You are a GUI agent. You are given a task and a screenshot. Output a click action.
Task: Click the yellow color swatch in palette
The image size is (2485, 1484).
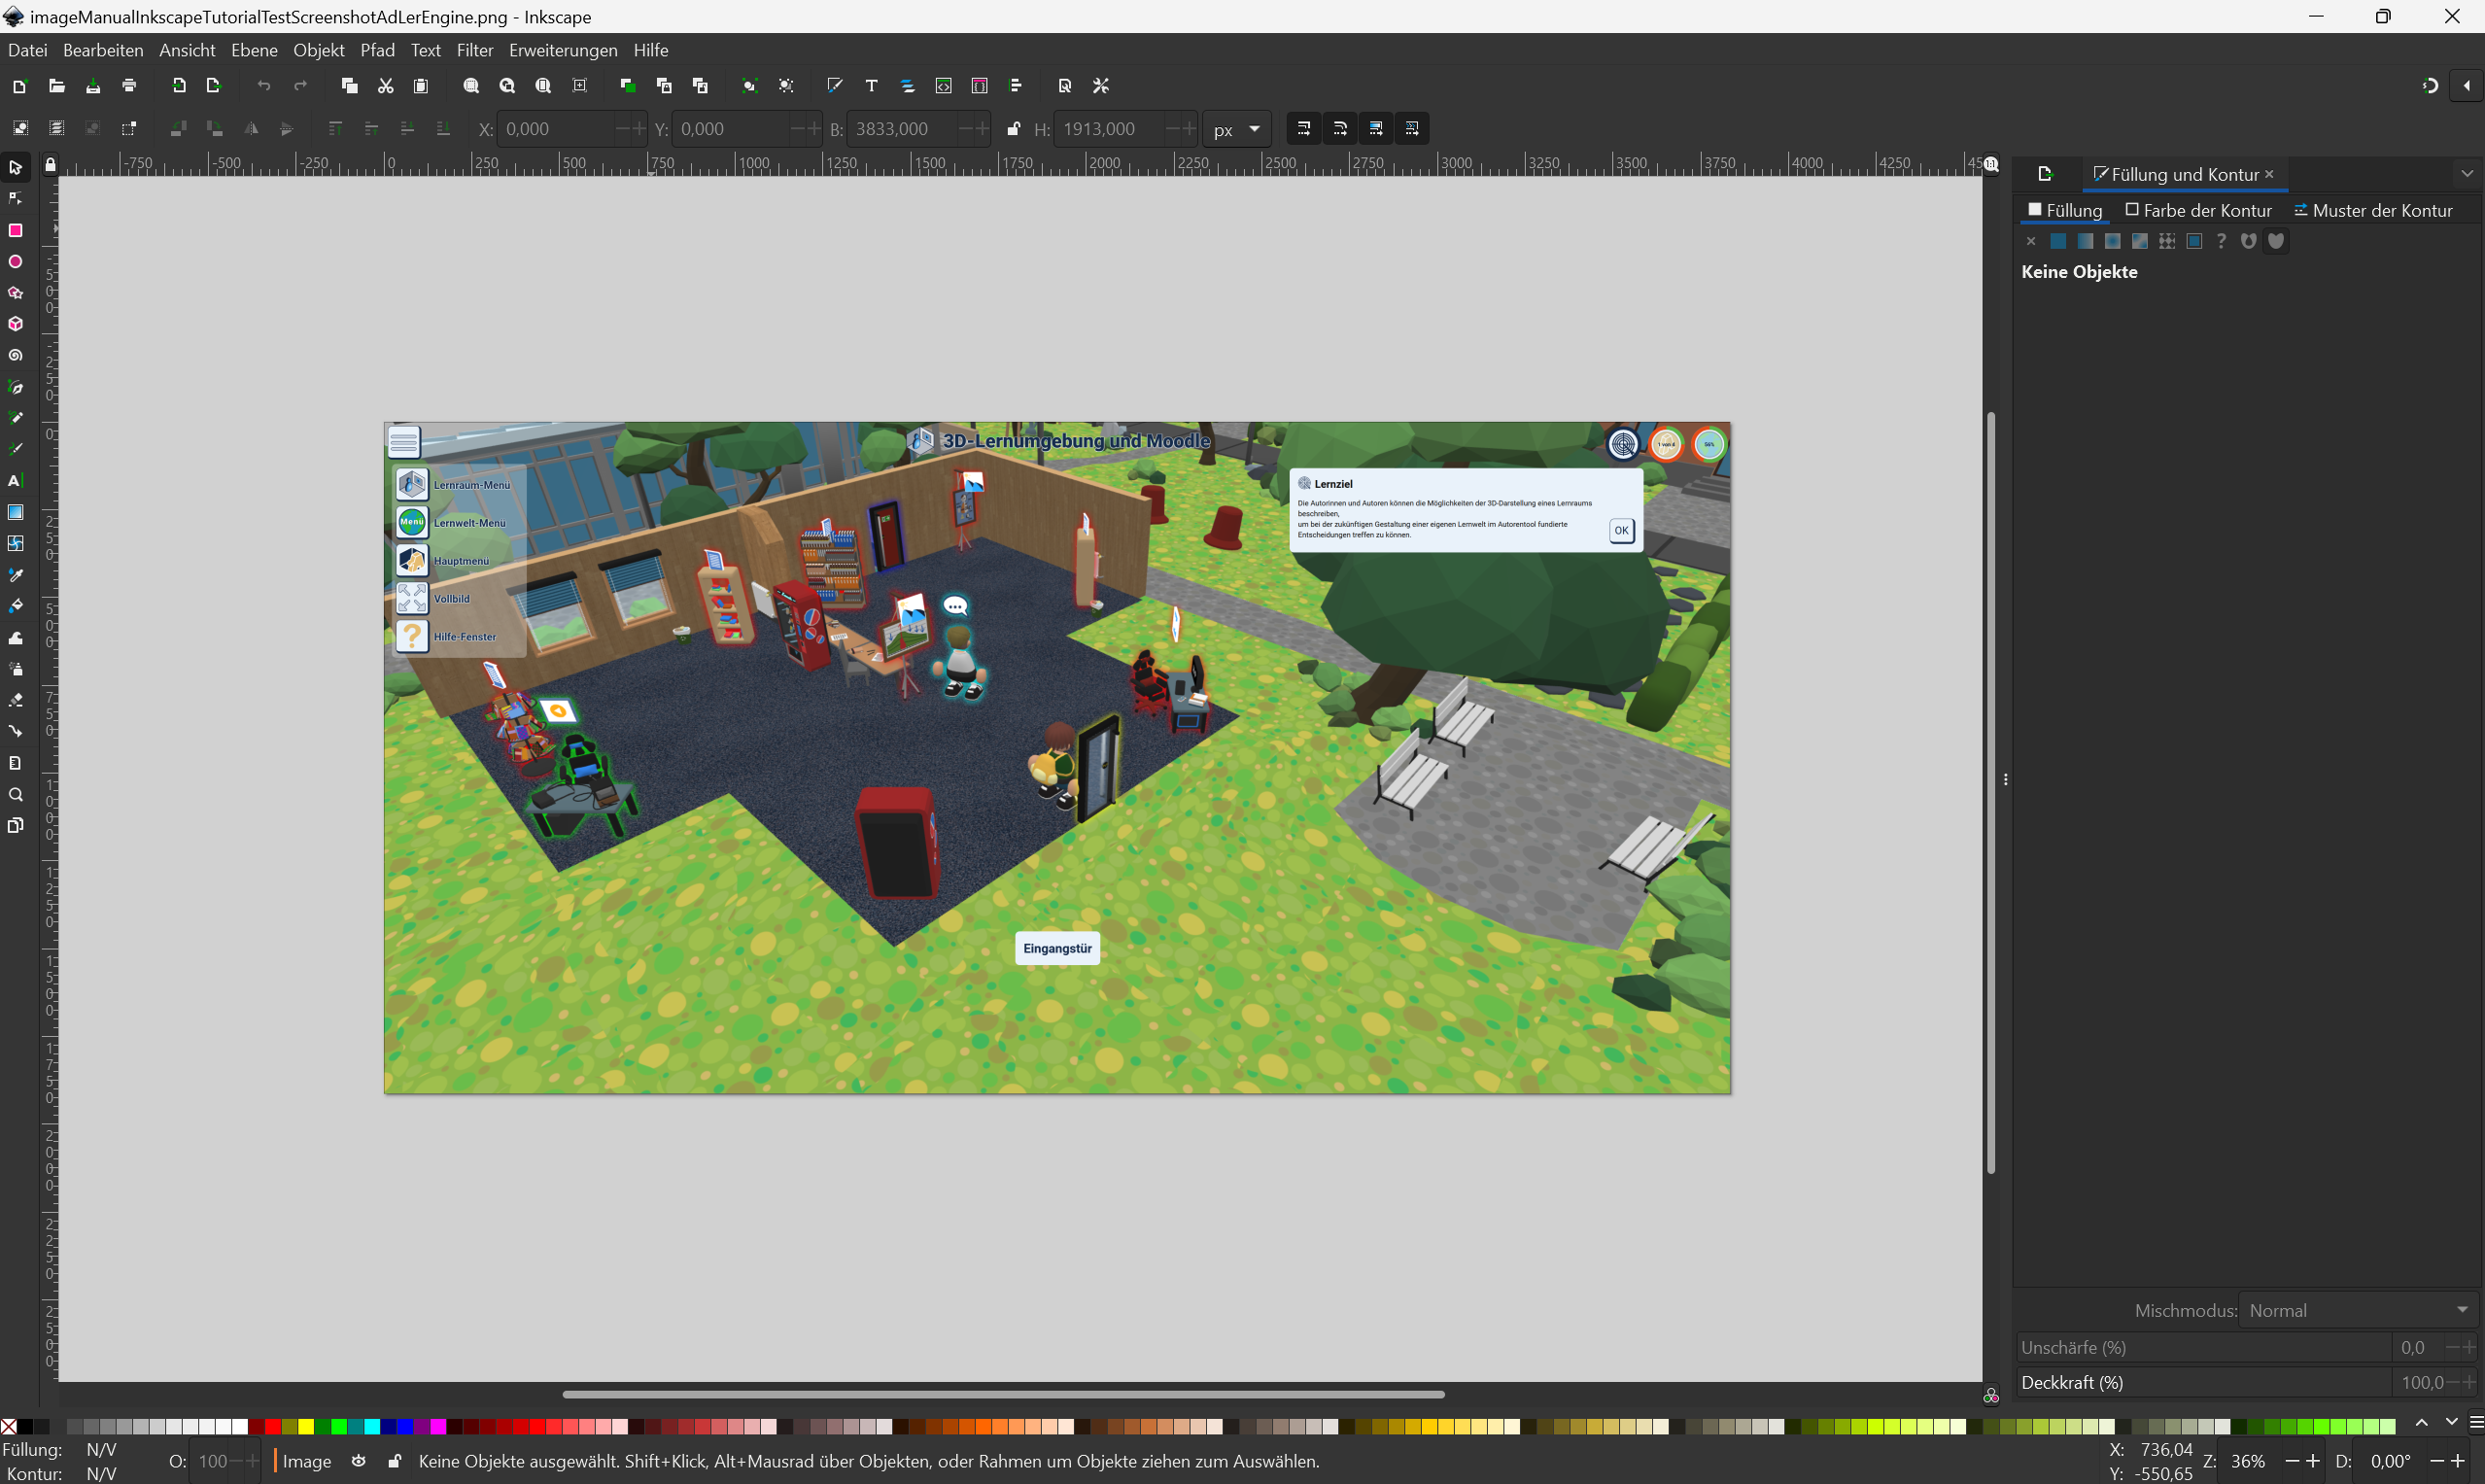[x=306, y=1426]
